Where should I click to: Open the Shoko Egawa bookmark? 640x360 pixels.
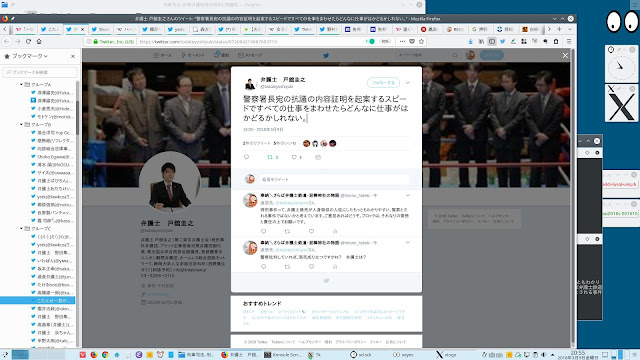click(x=52, y=157)
